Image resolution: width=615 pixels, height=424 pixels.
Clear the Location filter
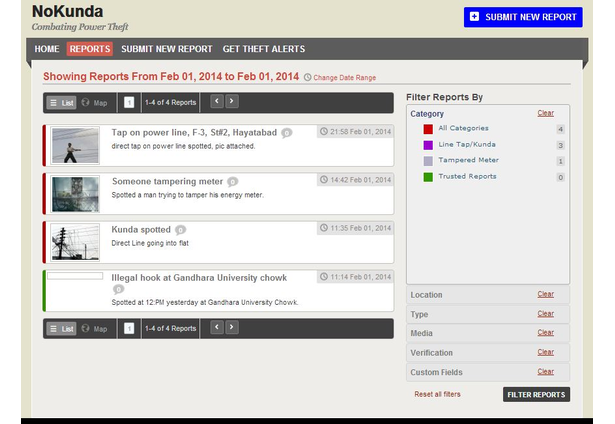pos(546,294)
